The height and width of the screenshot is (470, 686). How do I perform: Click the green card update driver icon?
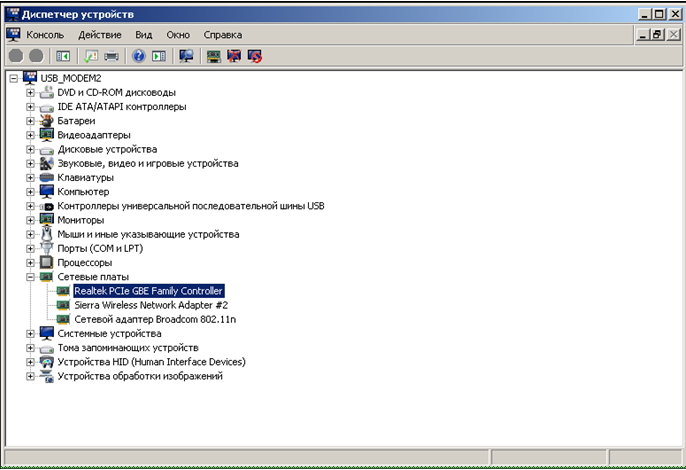coord(213,56)
